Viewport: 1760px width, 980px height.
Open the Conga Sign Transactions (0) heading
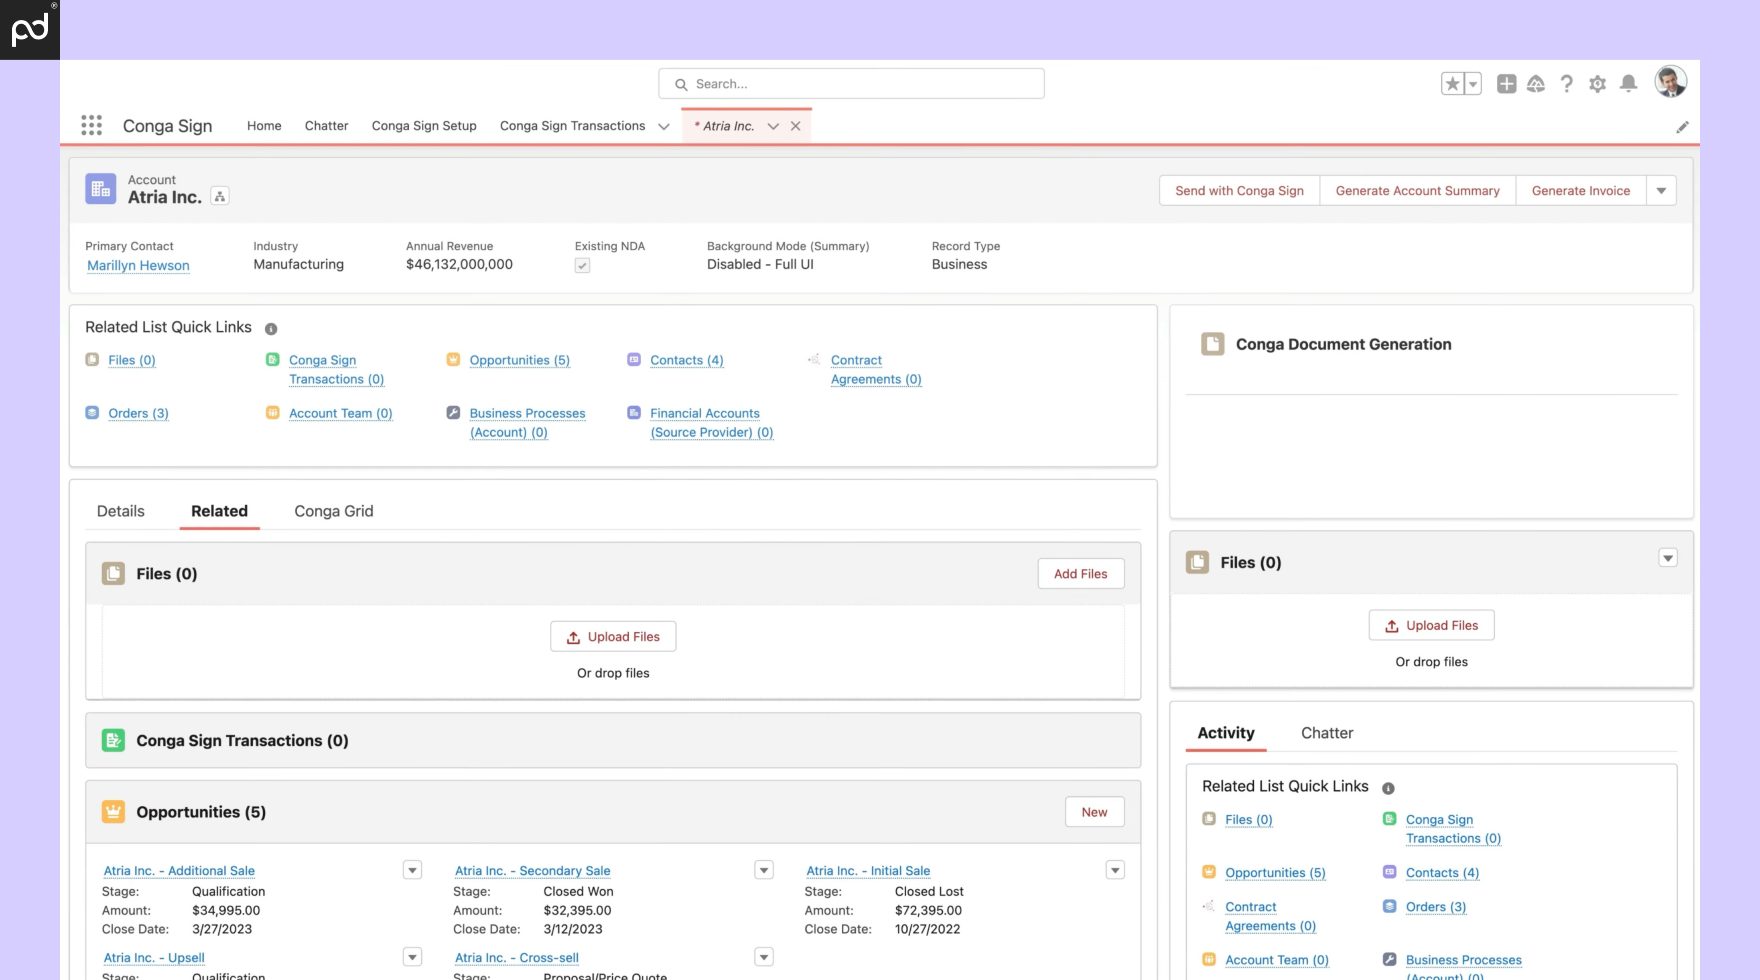pos(242,741)
